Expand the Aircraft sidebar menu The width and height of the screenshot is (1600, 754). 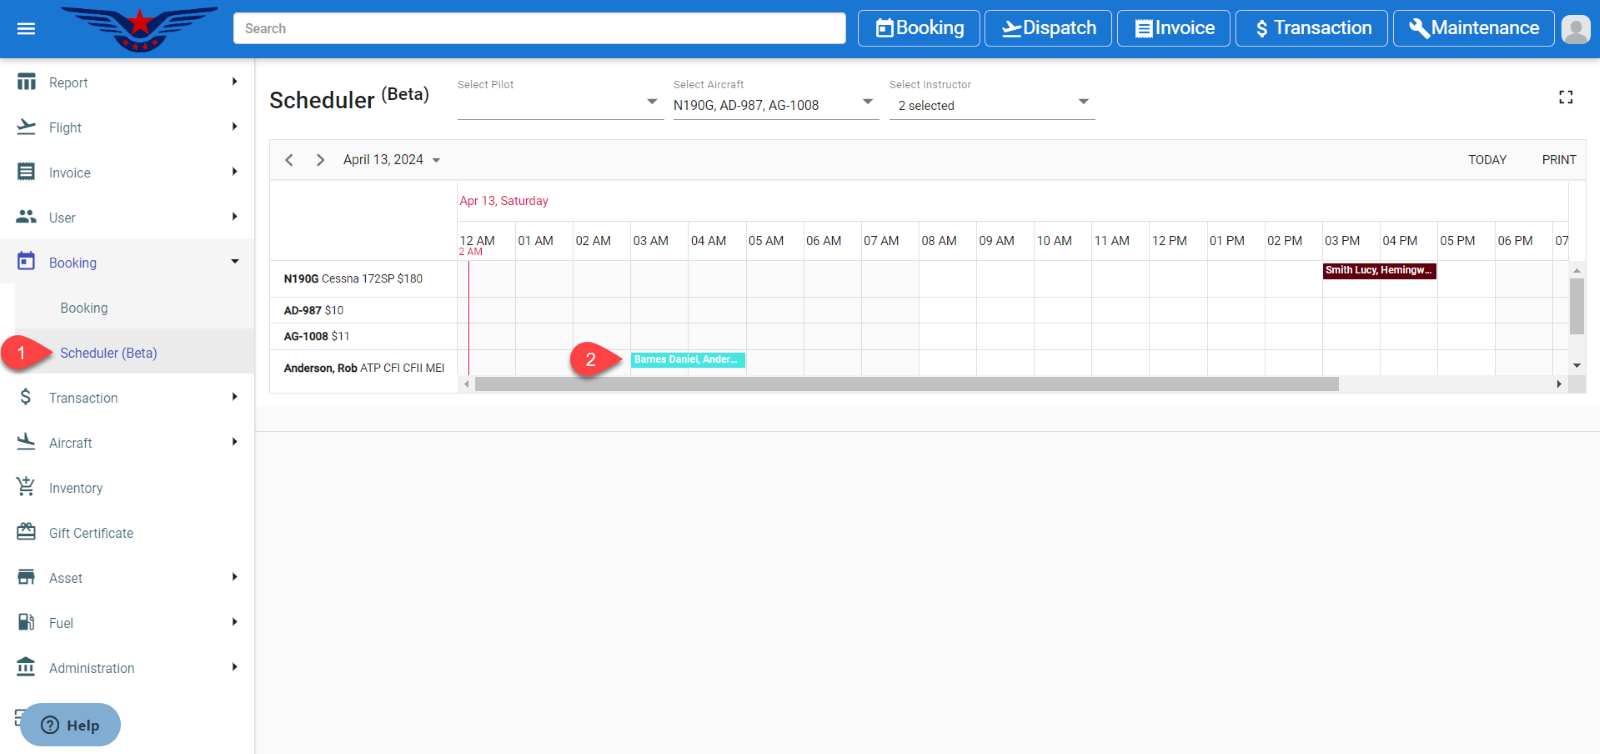click(127, 443)
